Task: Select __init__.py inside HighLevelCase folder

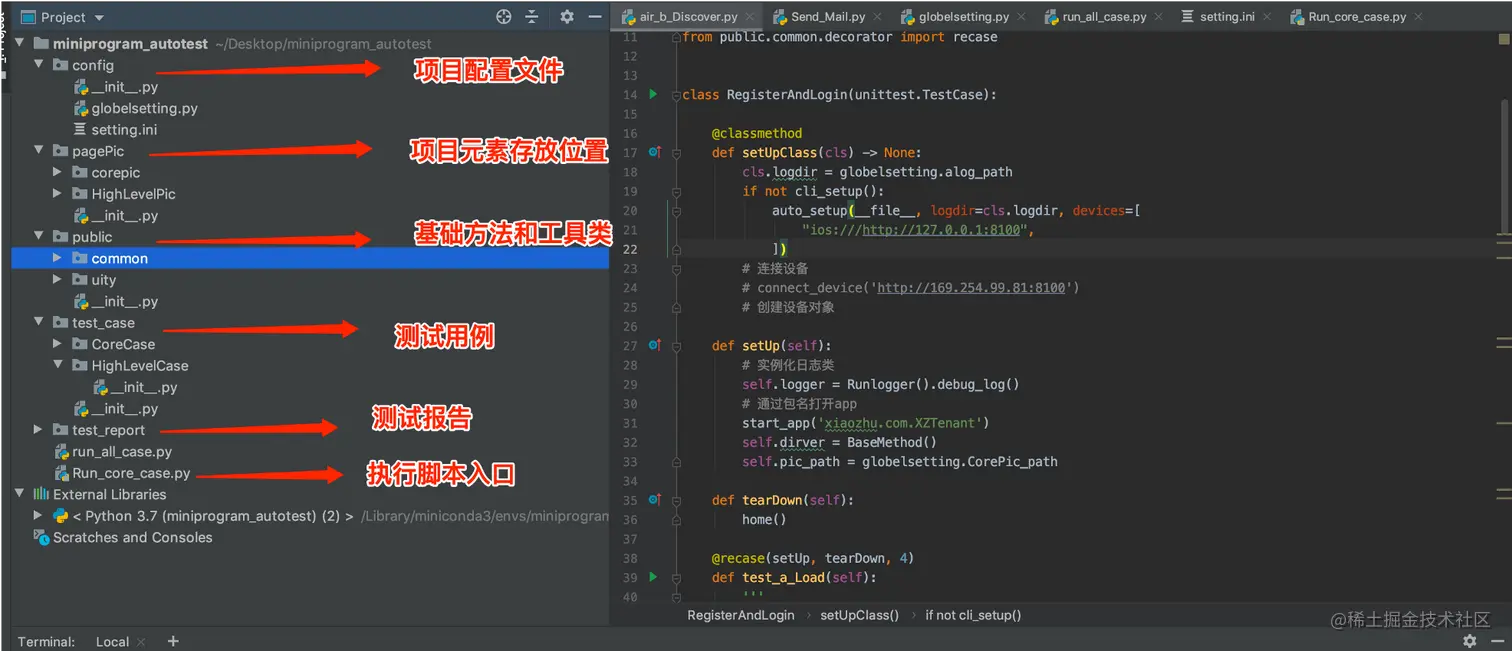Action: coord(143,387)
